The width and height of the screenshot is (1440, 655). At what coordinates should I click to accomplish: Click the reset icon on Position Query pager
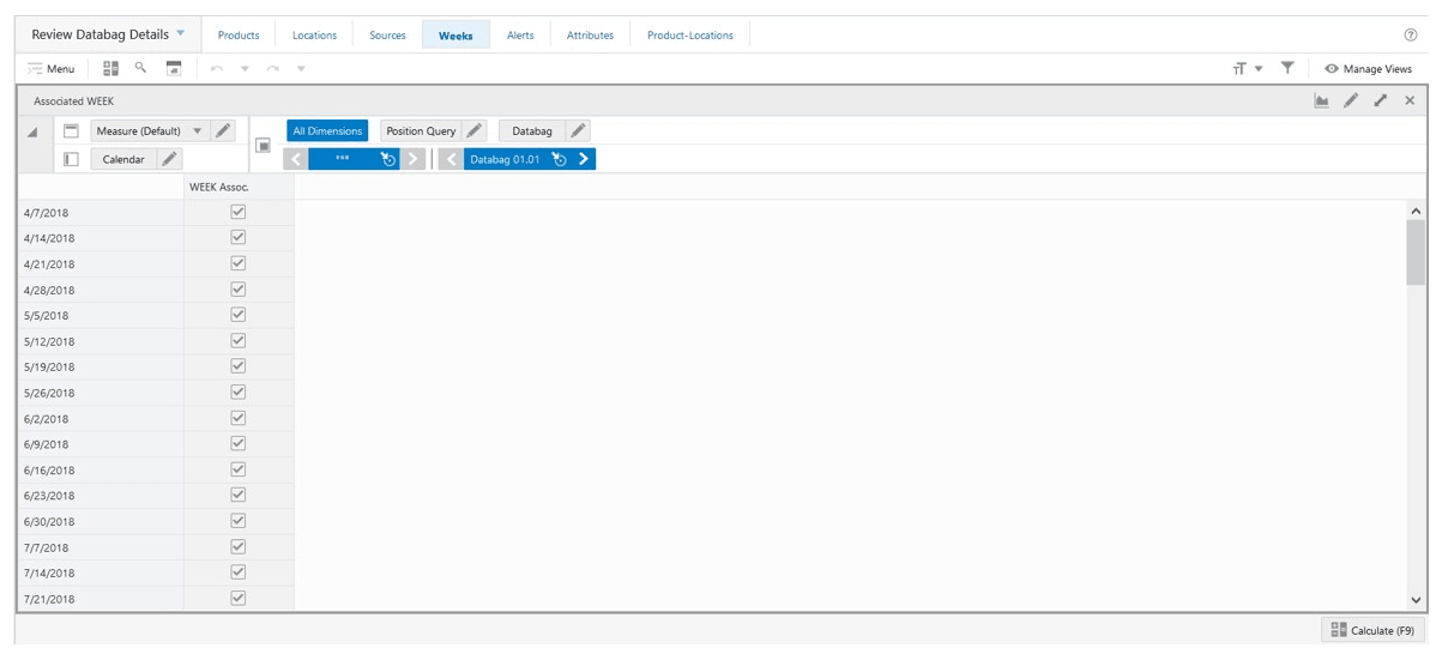coord(389,159)
